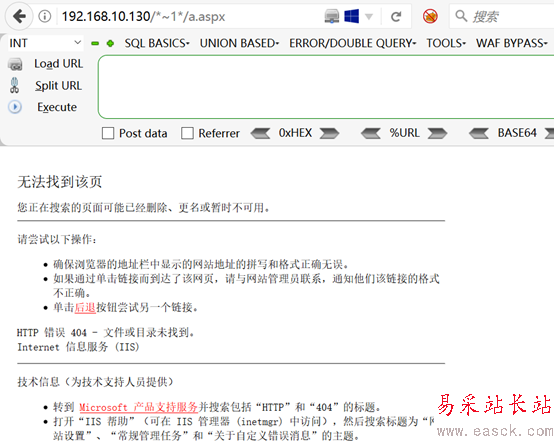Click the Execute play icon
Viewport: 554px width, 446px height.
15,107
